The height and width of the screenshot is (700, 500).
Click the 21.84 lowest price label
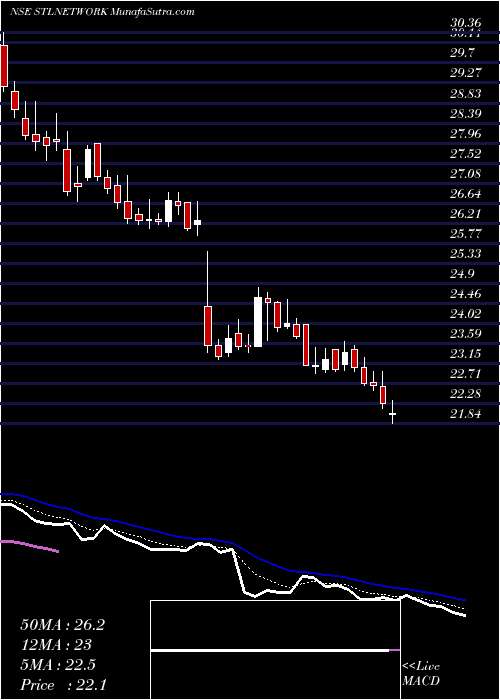click(x=466, y=414)
